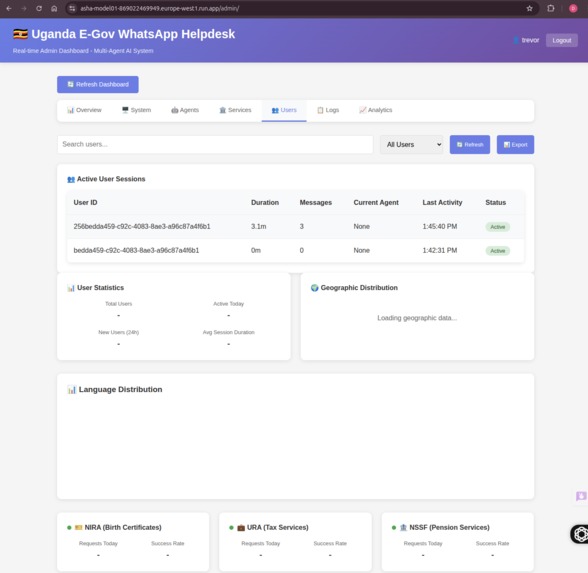
Task: Click the URA briefcase icon
Action: (x=241, y=528)
